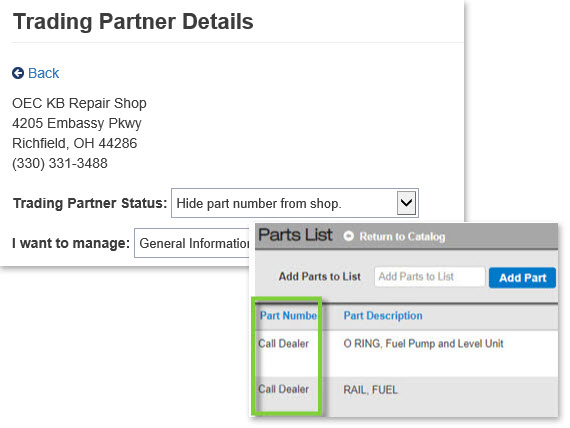This screenshot has height=428, width=570.
Task: Click the blue Back arrow icon
Action: pos(18,73)
